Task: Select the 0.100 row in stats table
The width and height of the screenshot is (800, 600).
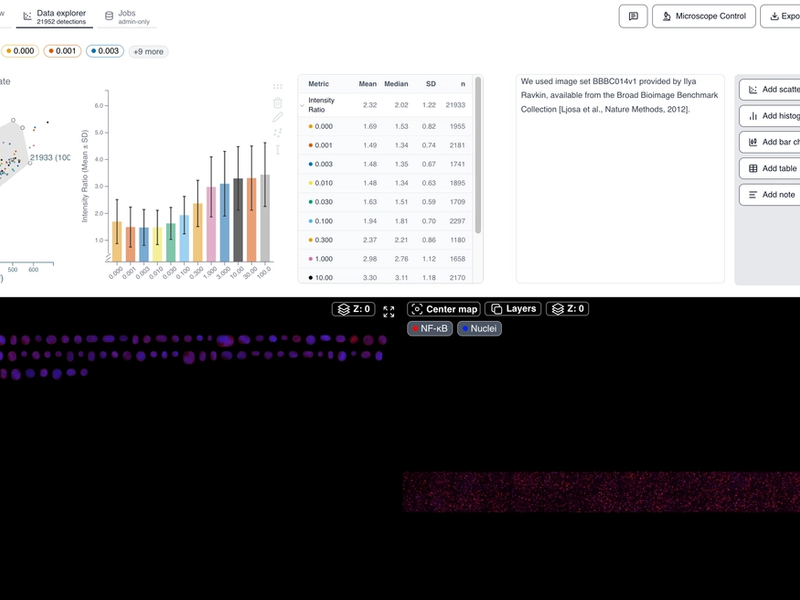Action: [386, 221]
